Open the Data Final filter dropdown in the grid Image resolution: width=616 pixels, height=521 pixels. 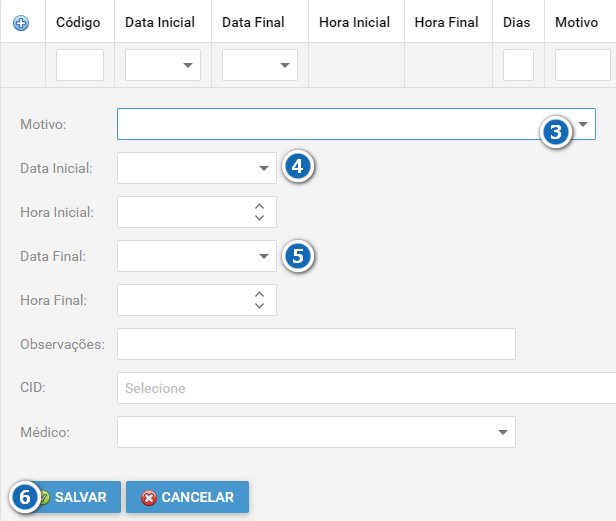point(285,65)
